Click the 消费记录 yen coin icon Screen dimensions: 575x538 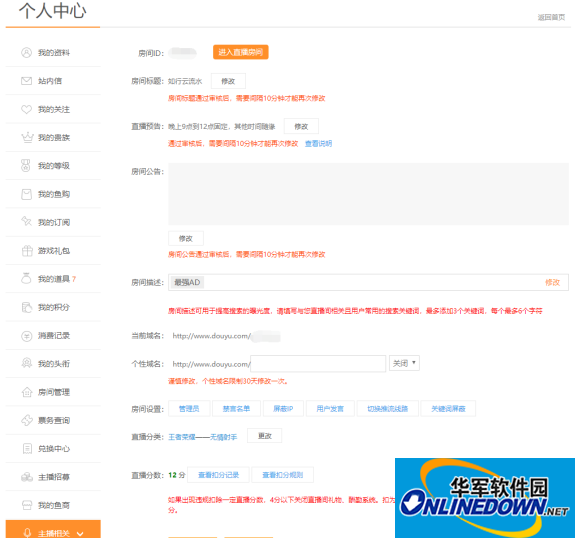[x=26, y=336]
